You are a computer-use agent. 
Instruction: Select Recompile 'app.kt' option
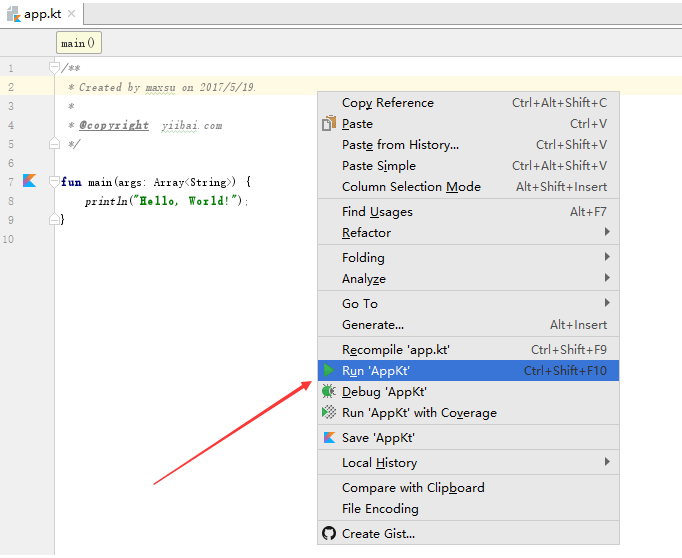(396, 350)
